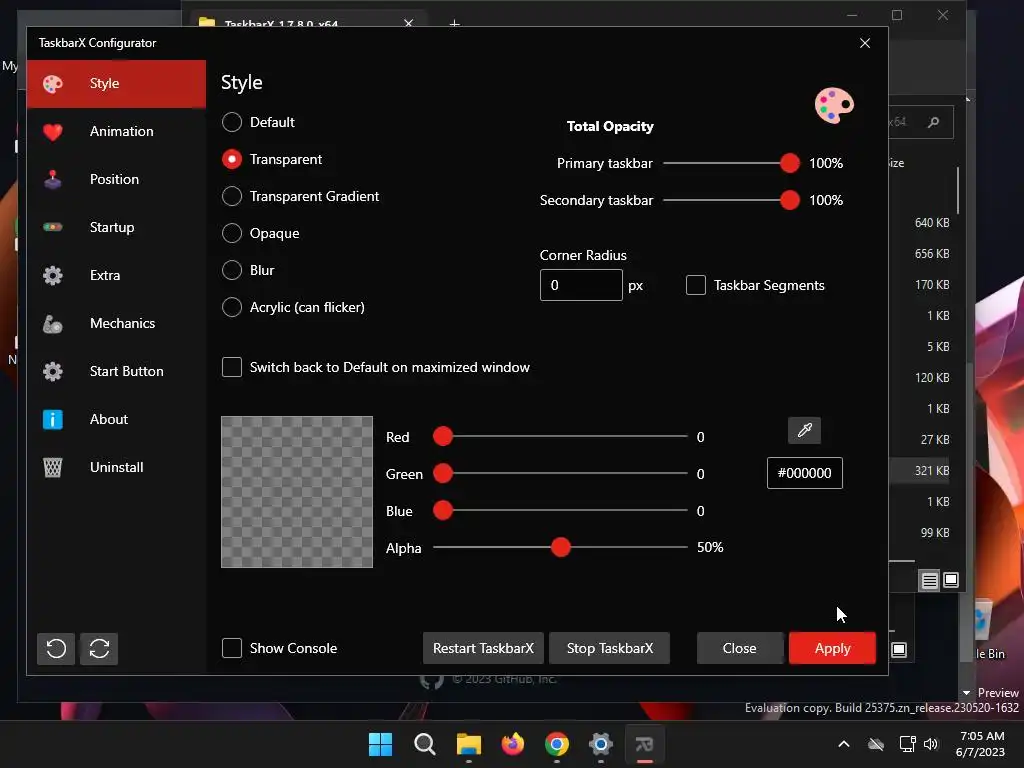Click the Alpha slider handle at 50%
The height and width of the screenshot is (768, 1024).
pyautogui.click(x=560, y=547)
